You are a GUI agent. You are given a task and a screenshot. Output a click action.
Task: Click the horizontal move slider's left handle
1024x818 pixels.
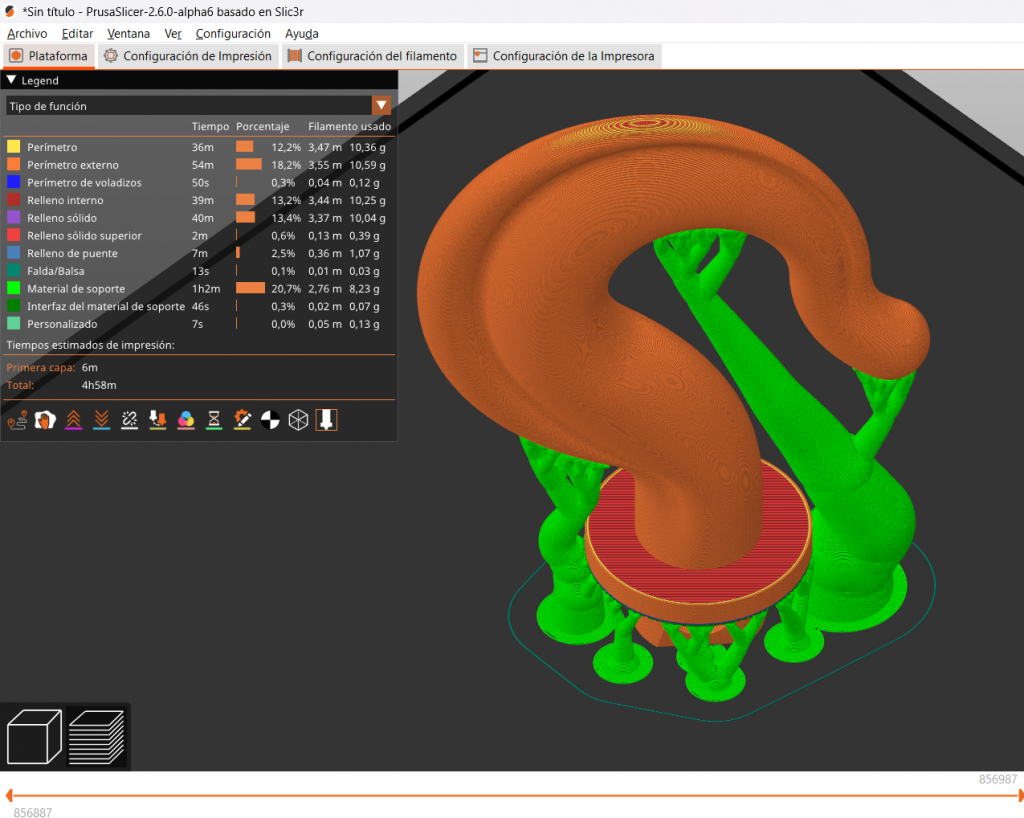coord(8,797)
